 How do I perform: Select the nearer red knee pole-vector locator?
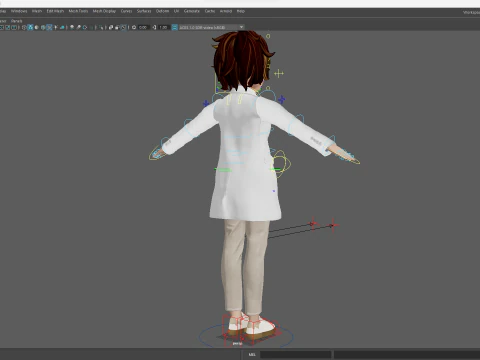click(x=313, y=224)
